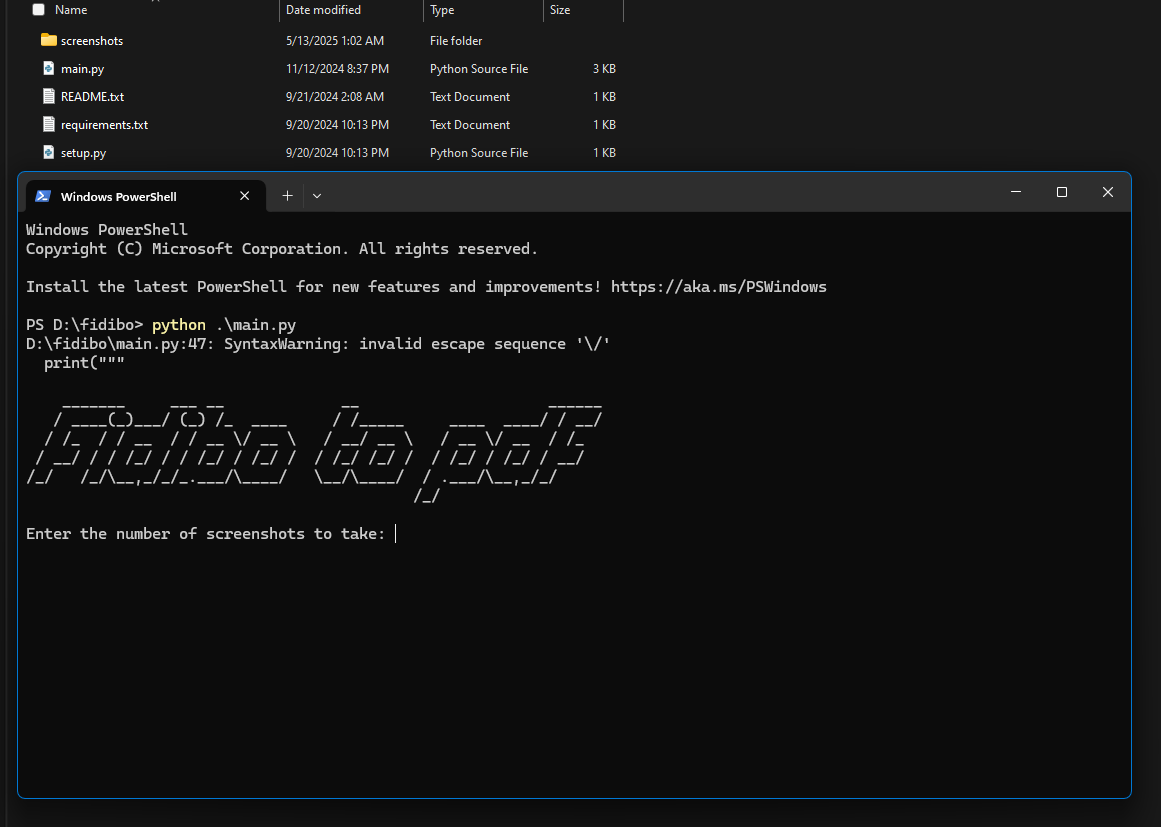Click the text document icon beside requirements.txt
This screenshot has height=827, width=1161.
[48, 124]
